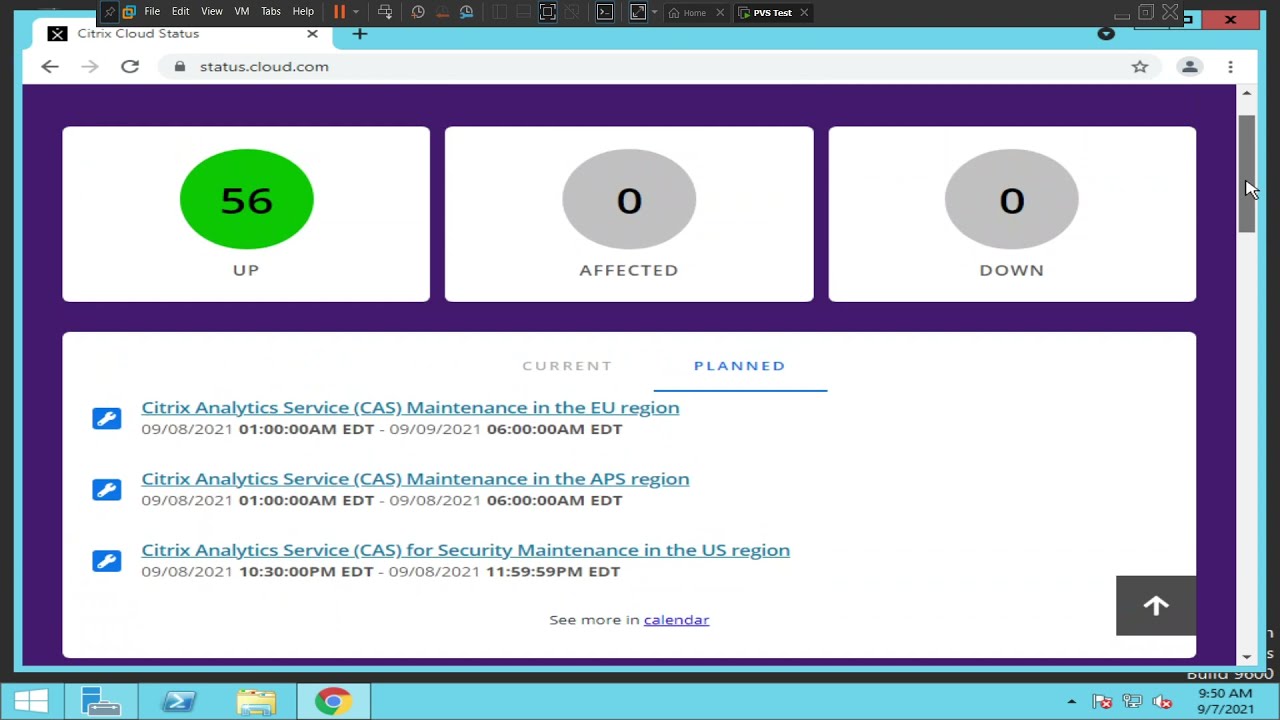1280x720 pixels.
Task: Open the VMware File menu
Action: pos(152,12)
